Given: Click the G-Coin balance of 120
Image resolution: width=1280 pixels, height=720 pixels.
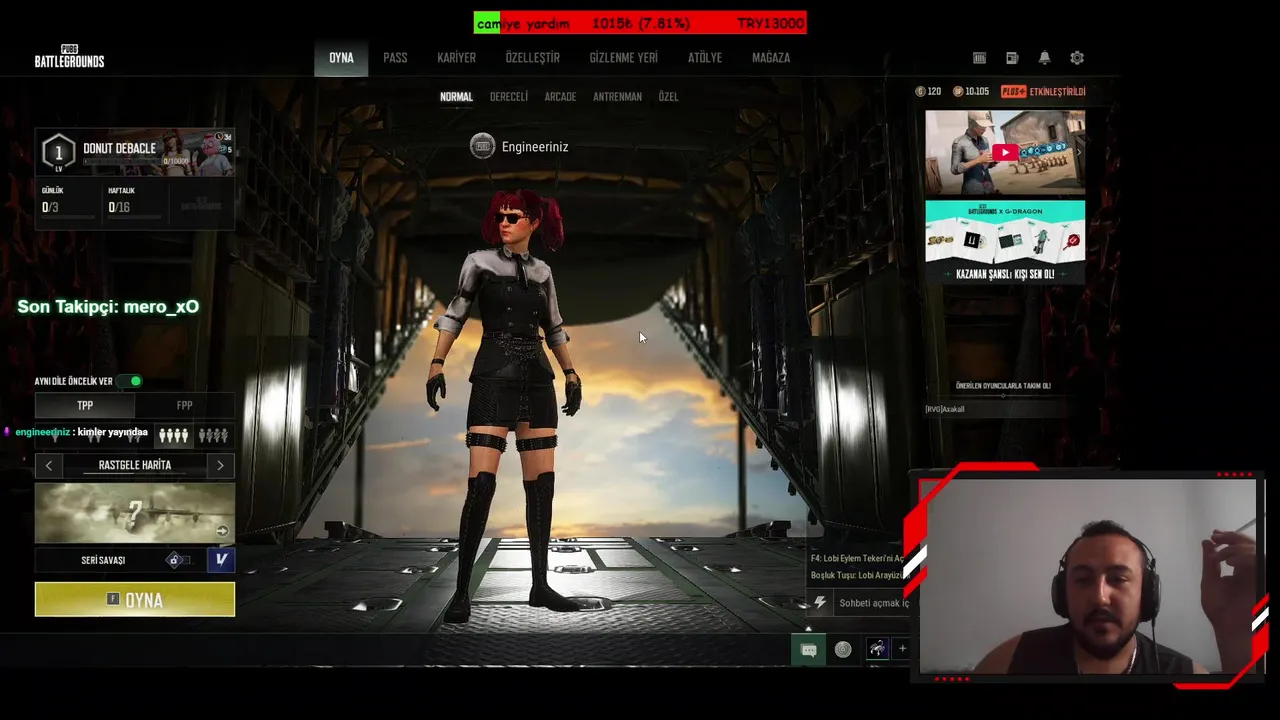Looking at the screenshot, I should (x=928, y=91).
